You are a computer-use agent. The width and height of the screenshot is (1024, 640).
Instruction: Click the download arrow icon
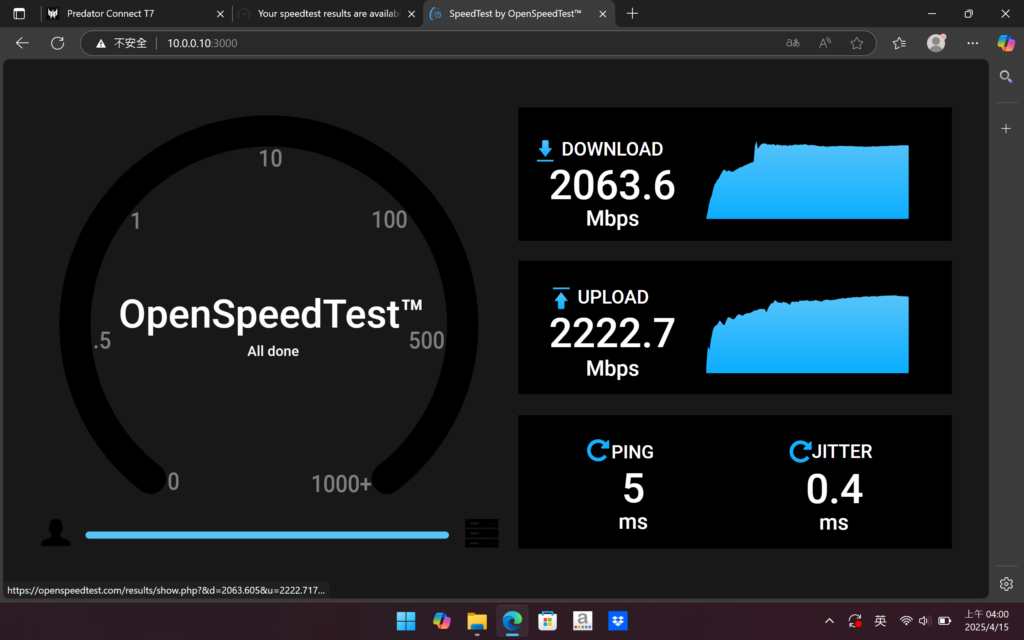click(x=545, y=150)
